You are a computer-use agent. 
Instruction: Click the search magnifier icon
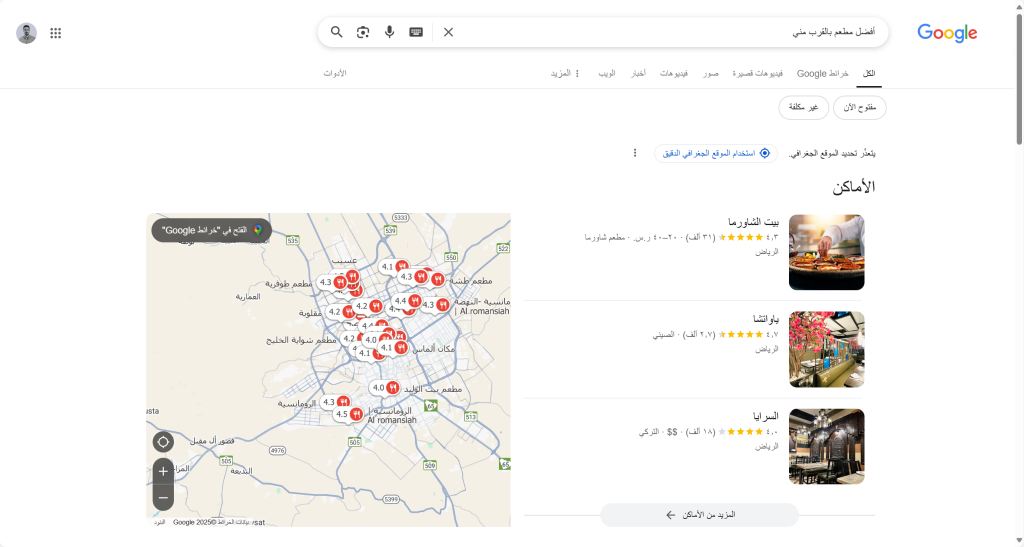336,32
